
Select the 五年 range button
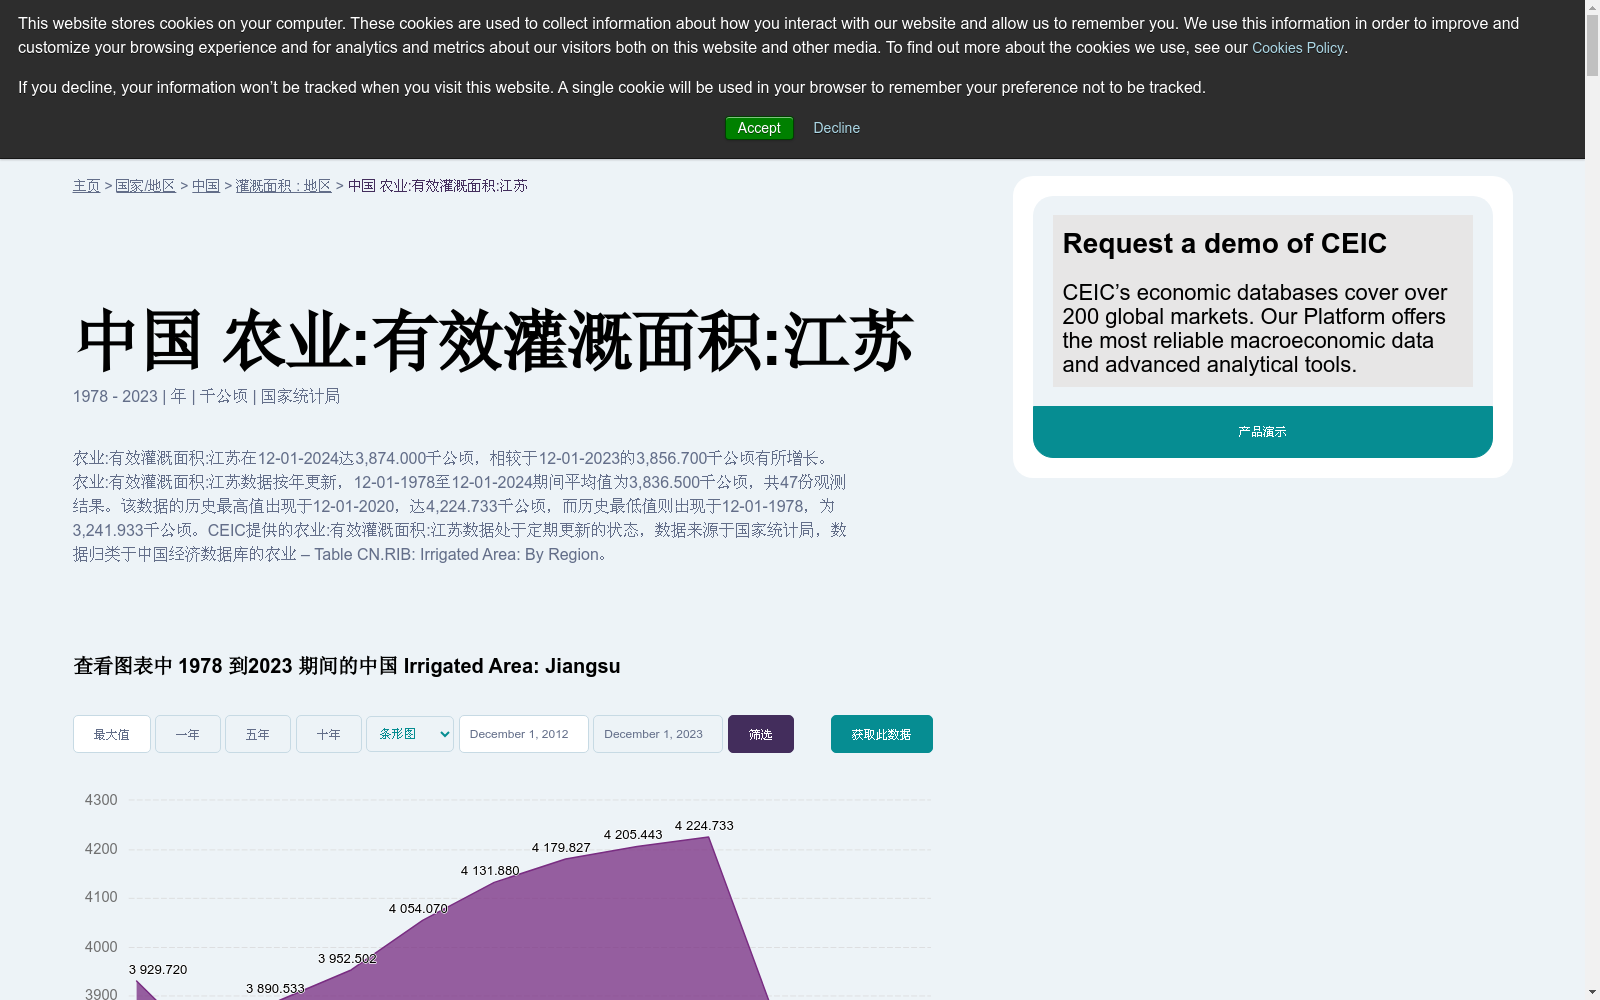tap(258, 734)
